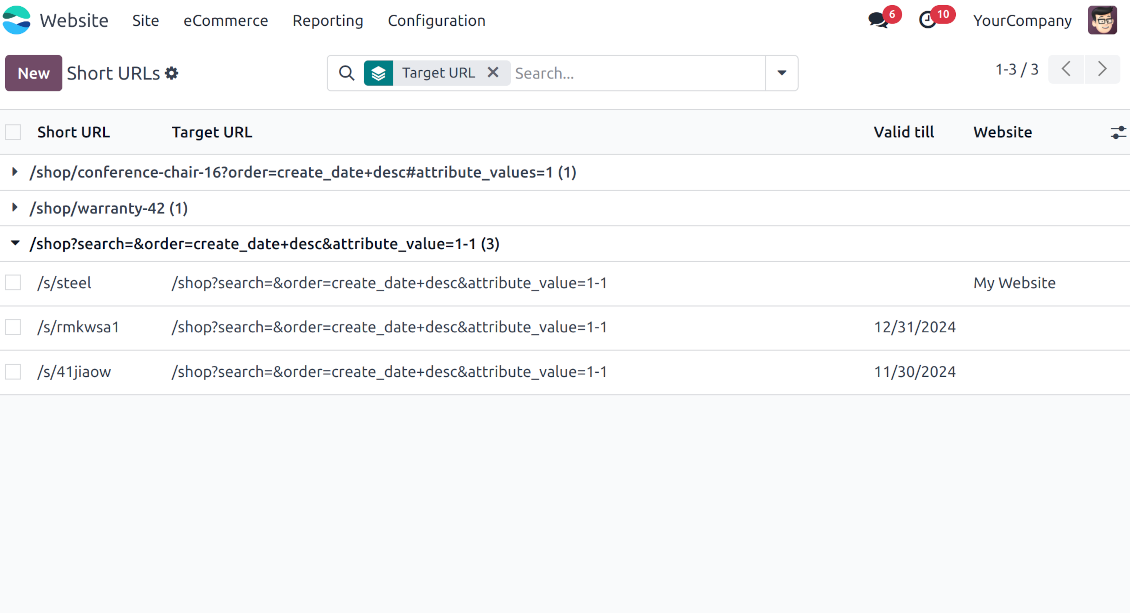Go to next page arrow
Image resolution: width=1130 pixels, height=613 pixels.
pos(1102,69)
